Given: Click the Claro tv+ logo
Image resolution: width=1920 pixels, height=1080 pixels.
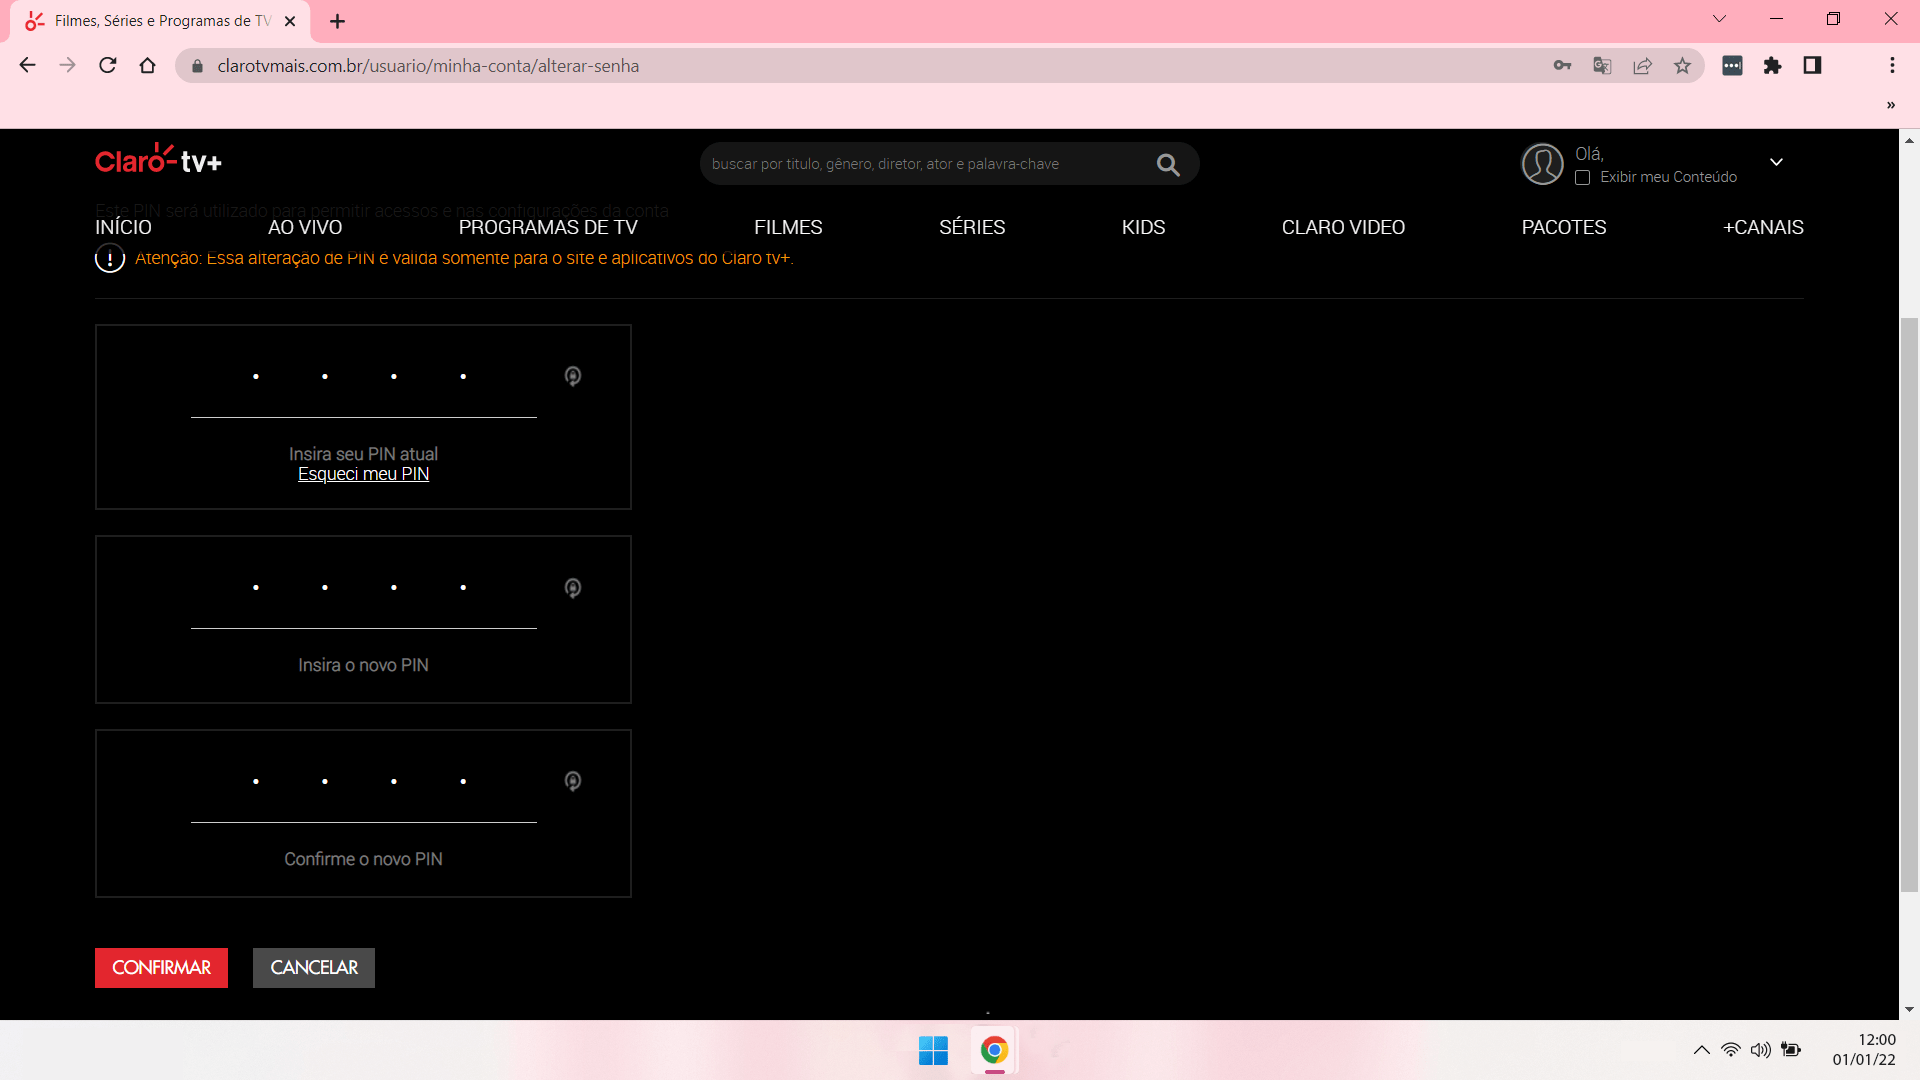Looking at the screenshot, I should point(158,160).
